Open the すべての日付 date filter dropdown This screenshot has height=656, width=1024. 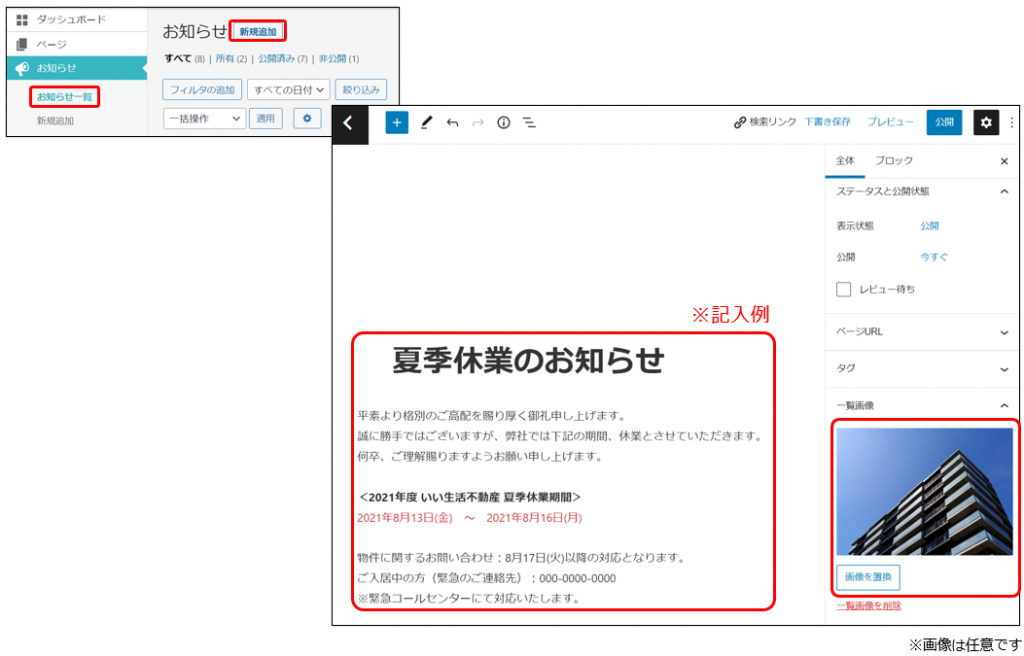pyautogui.click(x=288, y=89)
